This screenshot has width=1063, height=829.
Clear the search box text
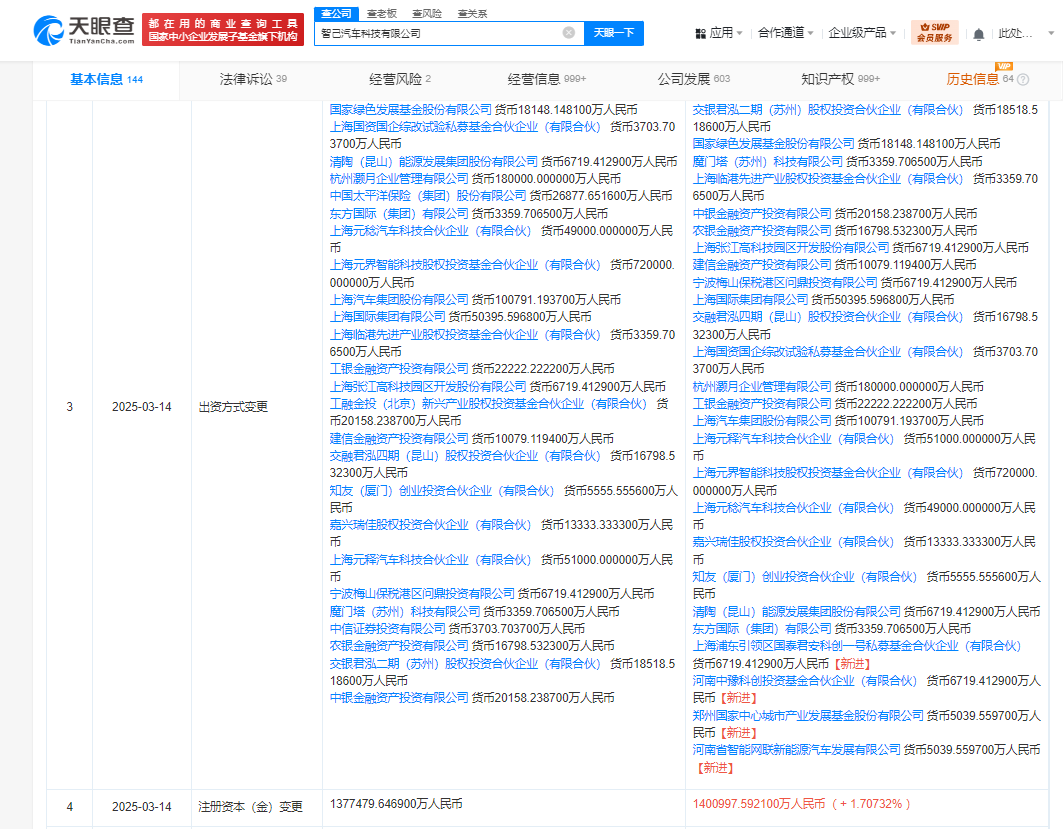point(568,33)
